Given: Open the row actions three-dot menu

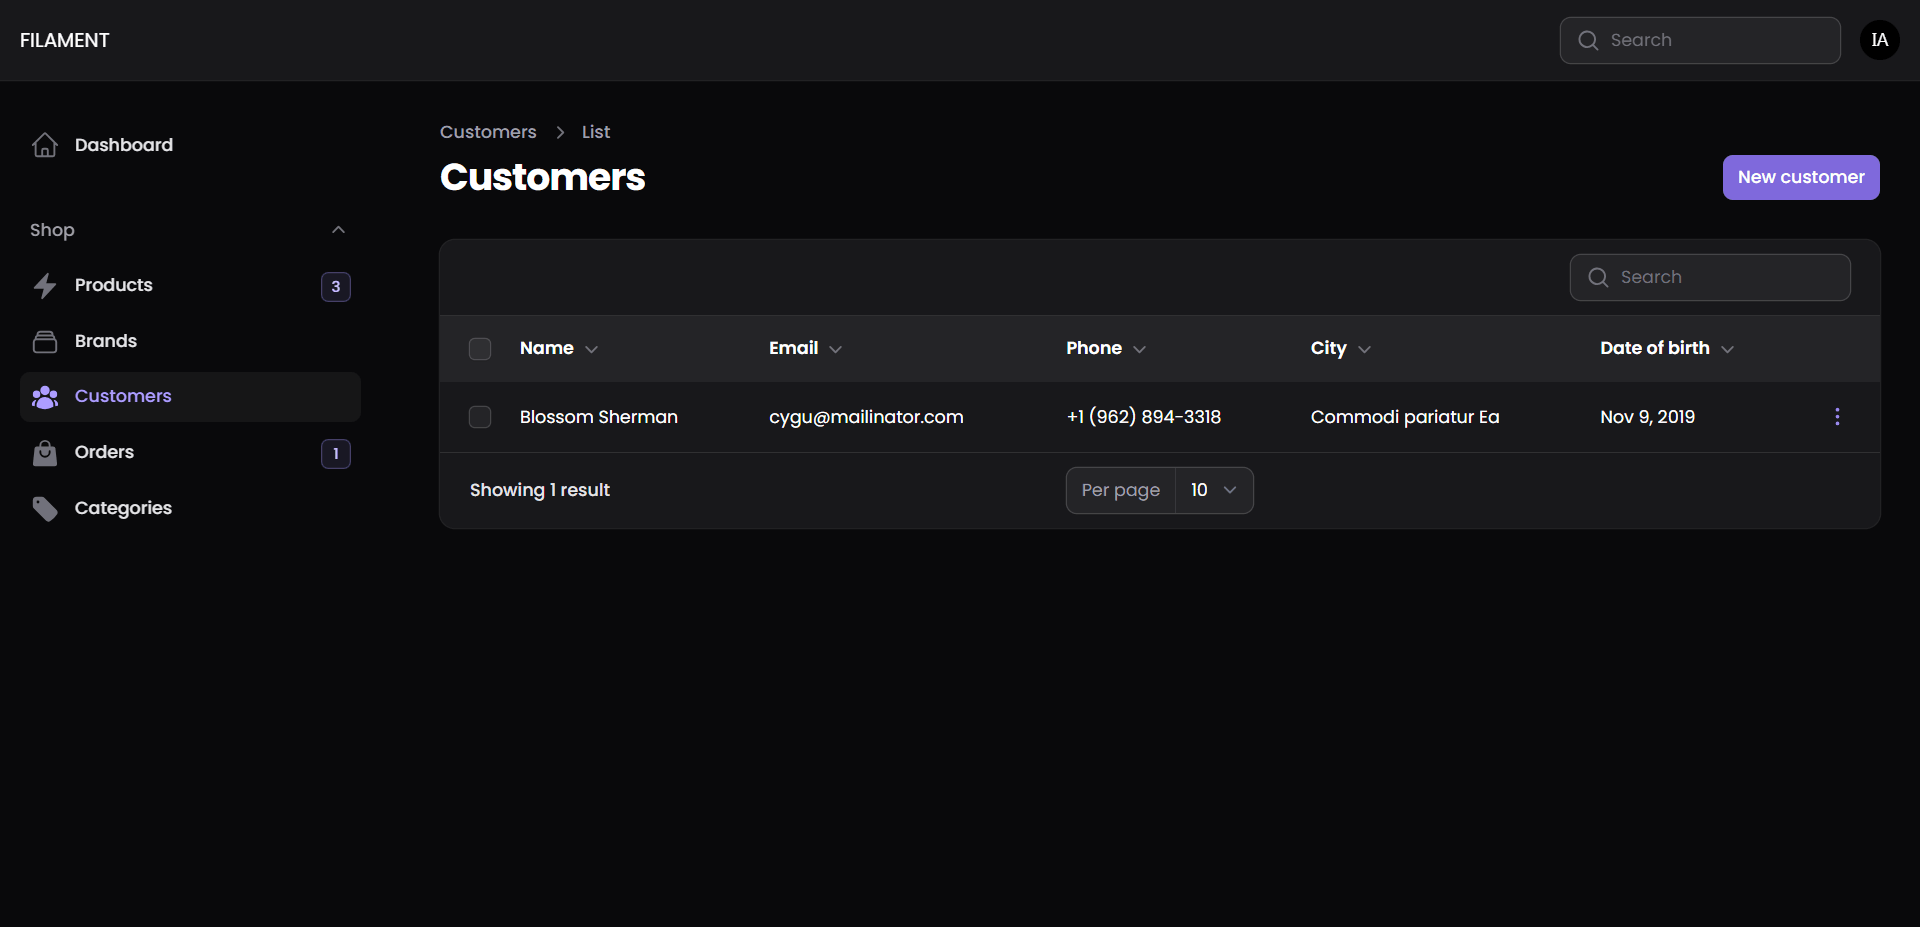Looking at the screenshot, I should point(1837,417).
